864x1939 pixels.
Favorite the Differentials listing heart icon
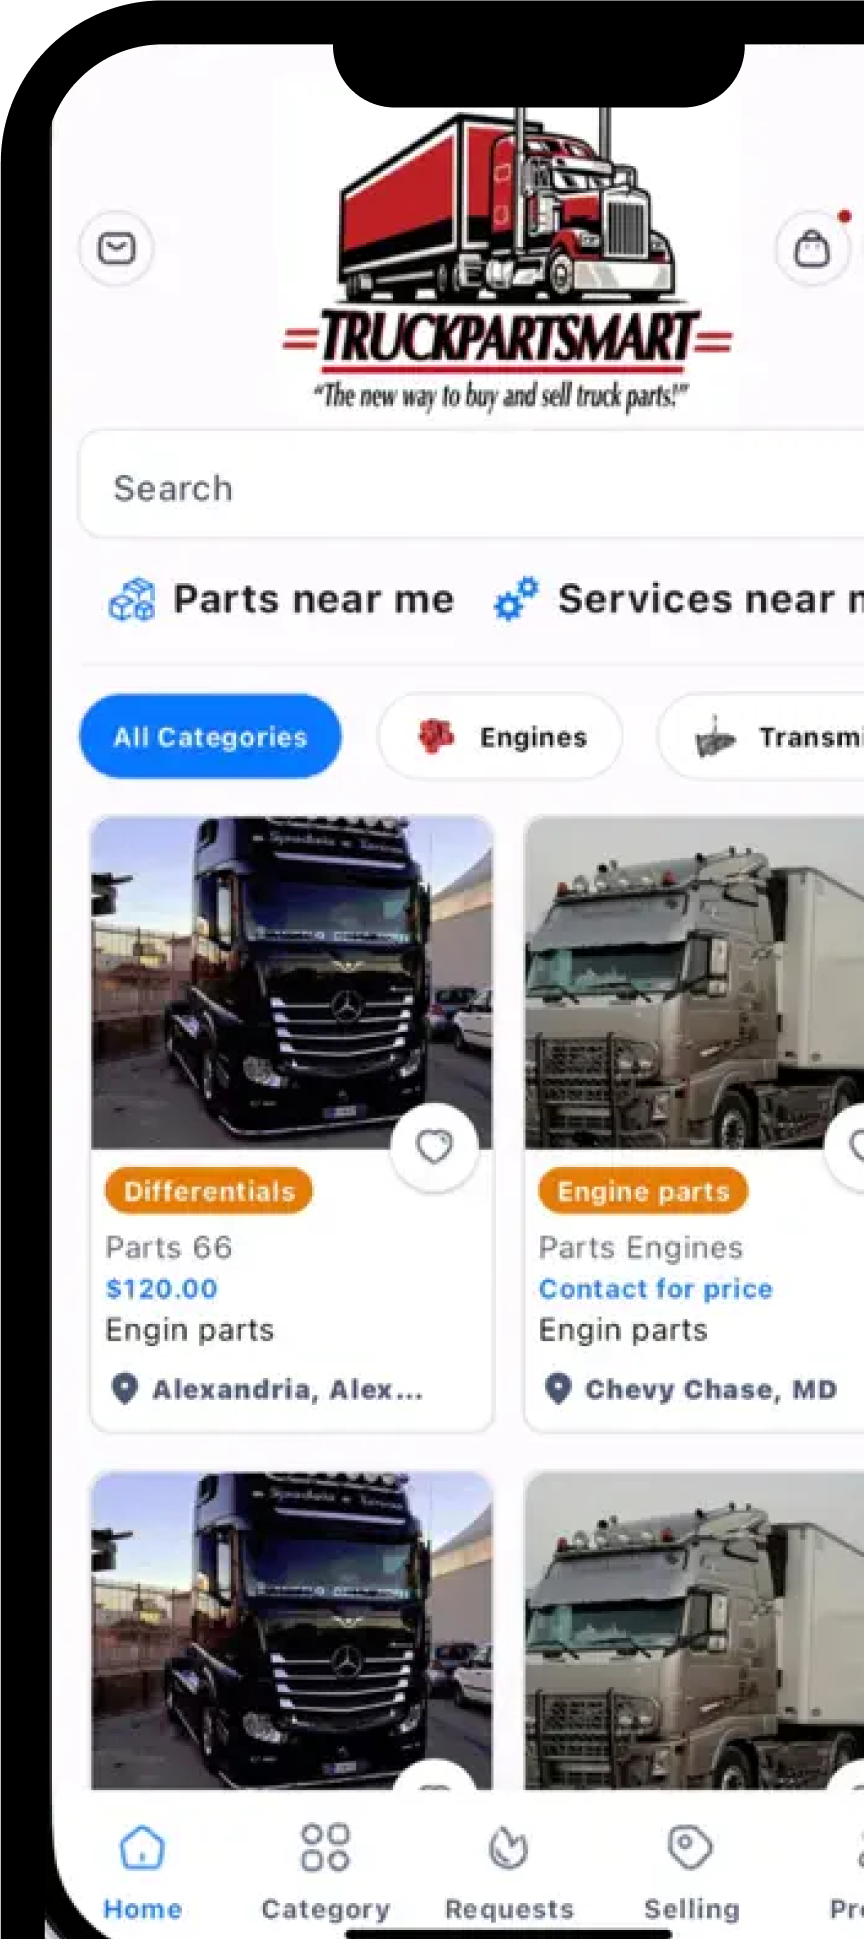(434, 1147)
